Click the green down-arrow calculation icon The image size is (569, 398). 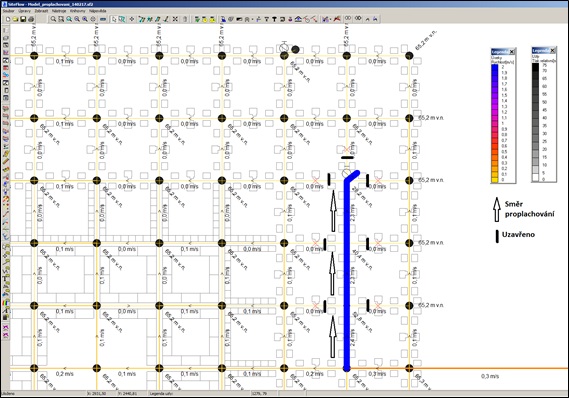[197, 19]
